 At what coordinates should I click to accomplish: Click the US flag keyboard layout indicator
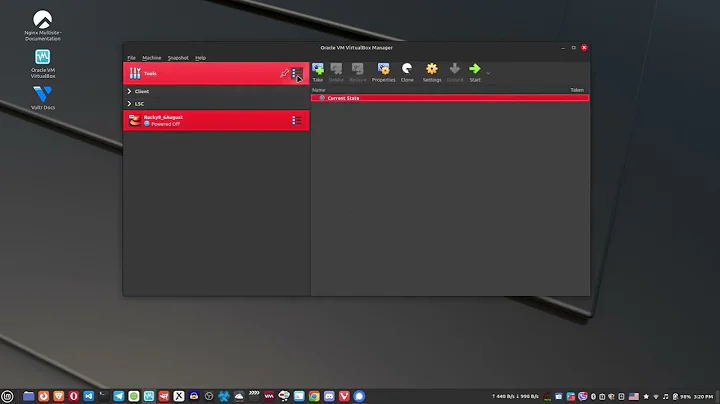634,396
